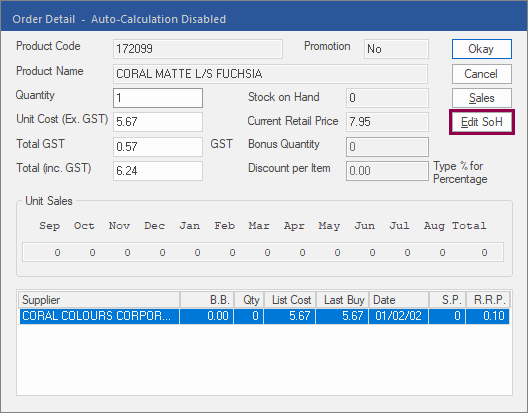Select the CORAL COLOURS CORPOR... supplier row
The width and height of the screenshot is (528, 413).
[264, 316]
